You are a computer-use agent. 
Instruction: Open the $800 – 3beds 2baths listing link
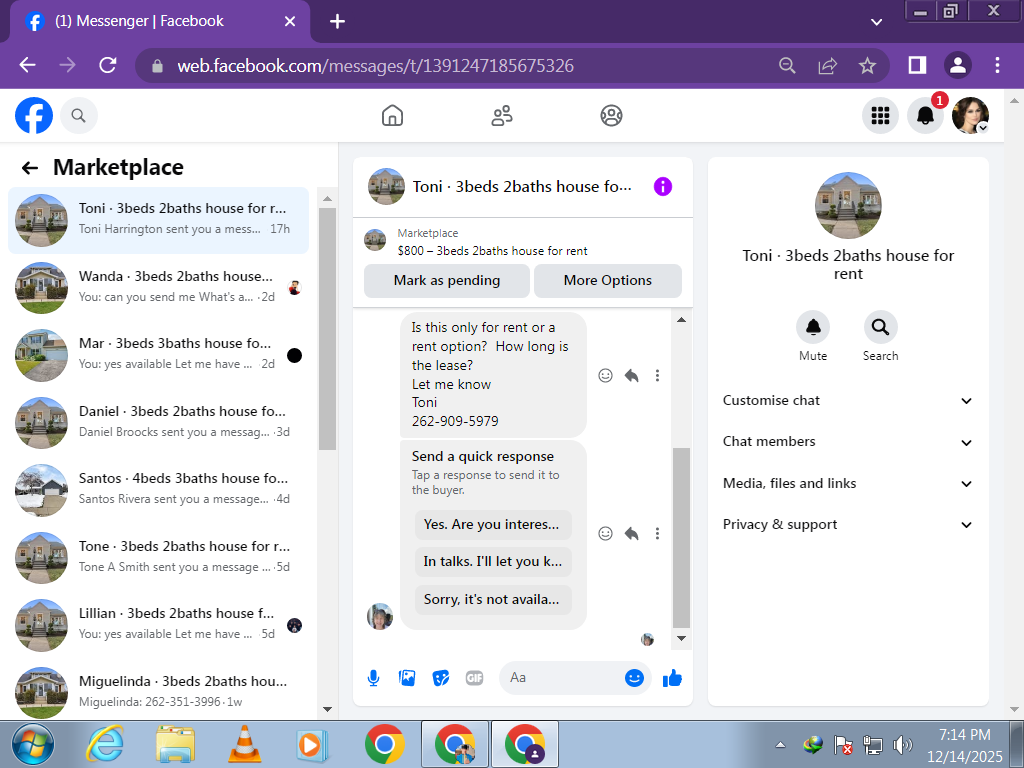click(492, 251)
